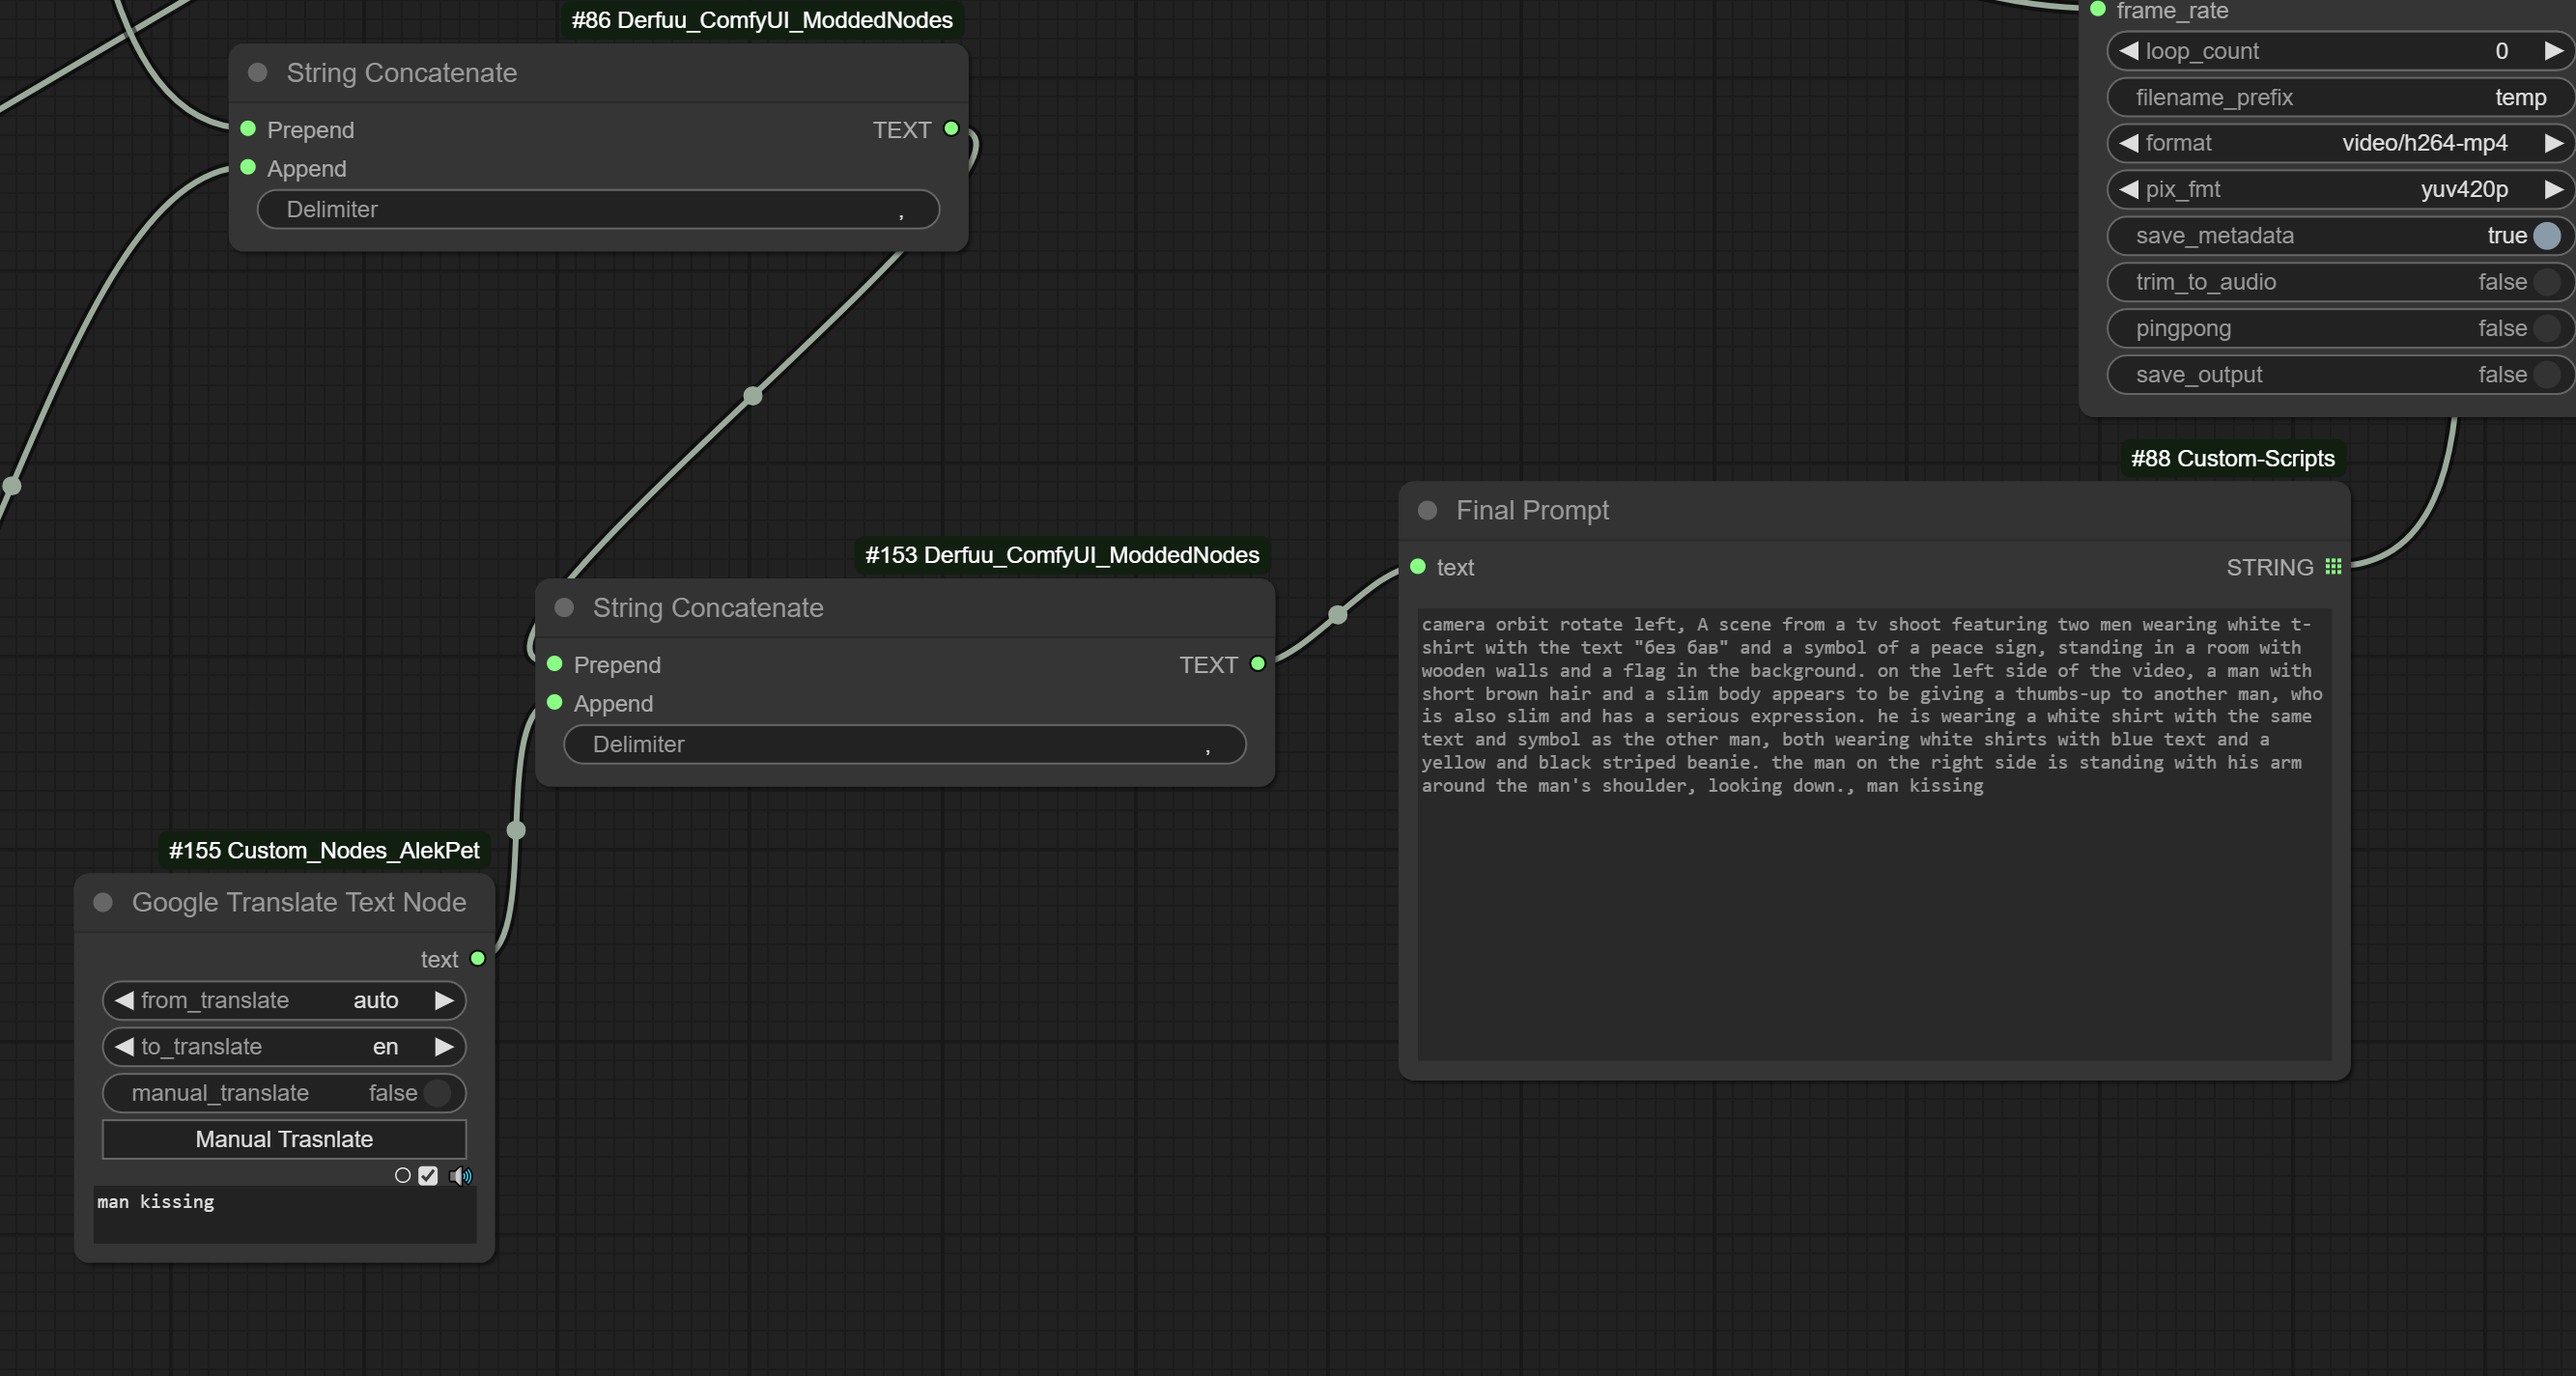Collapse node #86 String Concatenate via title dot
Screen dimensions: 2576x1376
(x=257, y=73)
